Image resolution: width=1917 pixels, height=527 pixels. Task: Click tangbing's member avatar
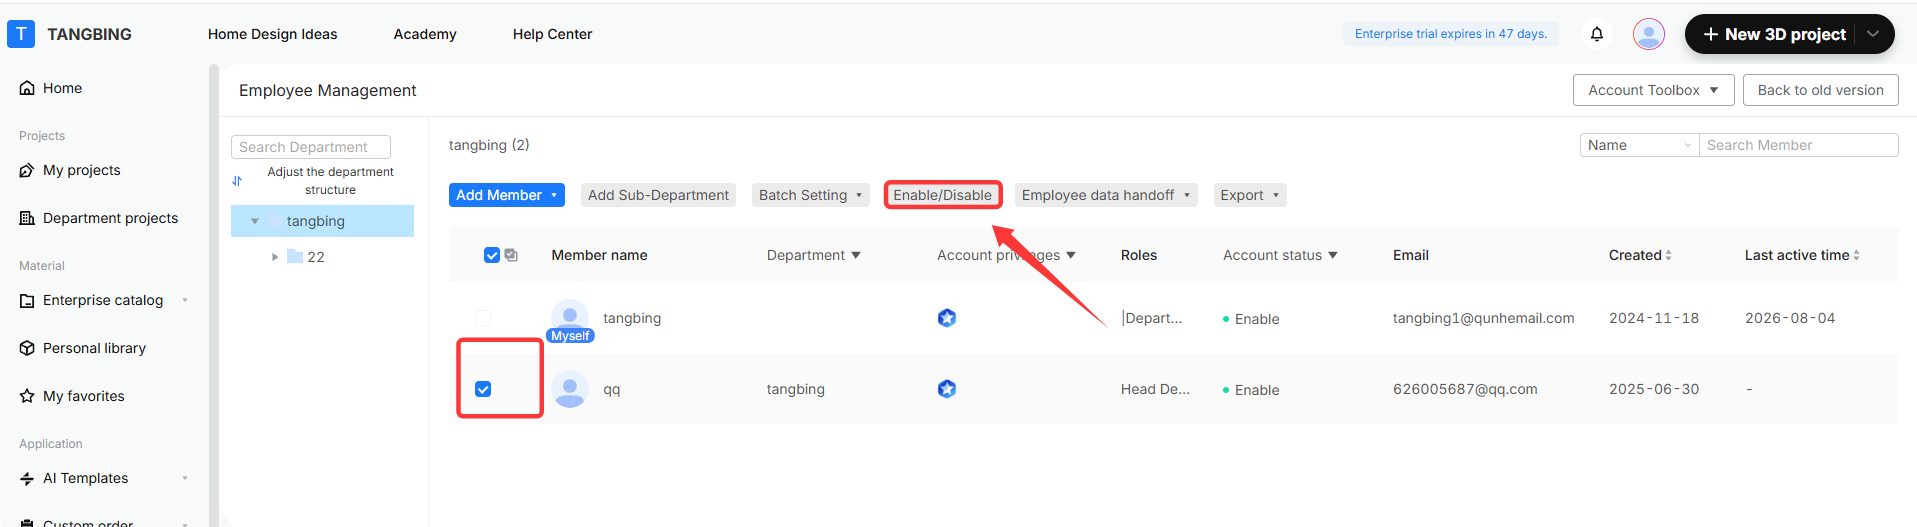pyautogui.click(x=570, y=316)
